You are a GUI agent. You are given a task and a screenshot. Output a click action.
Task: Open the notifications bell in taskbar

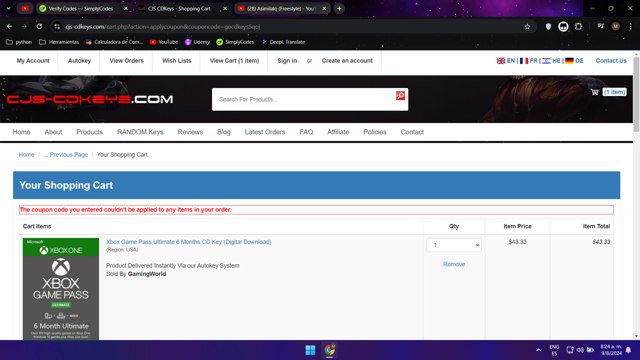point(629,350)
